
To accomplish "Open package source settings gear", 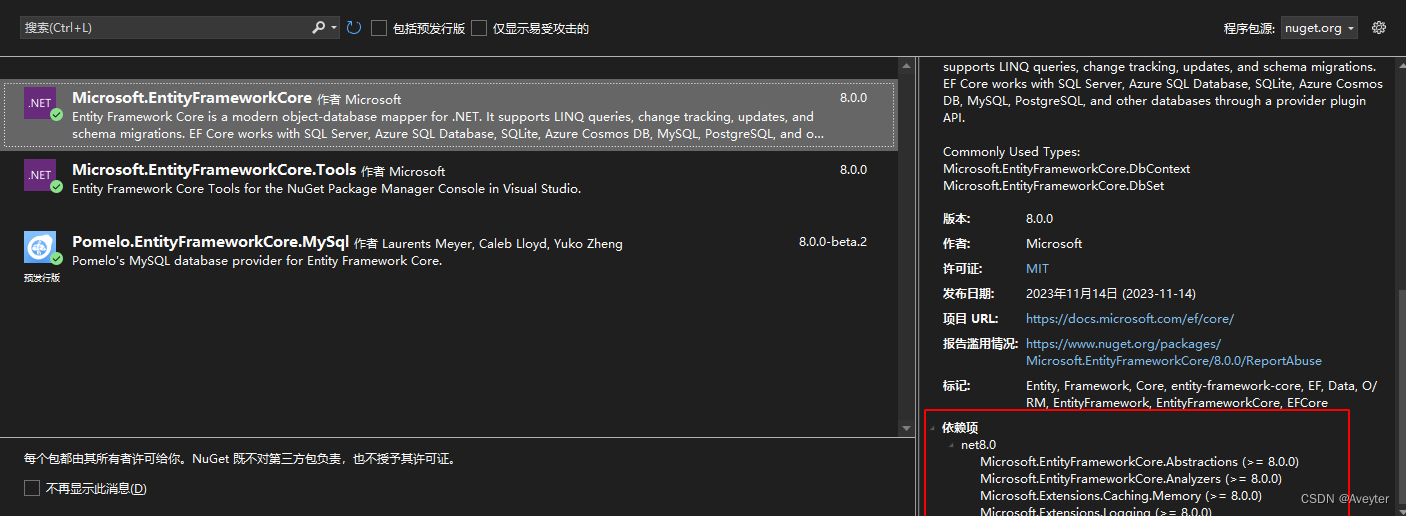I will [x=1379, y=28].
